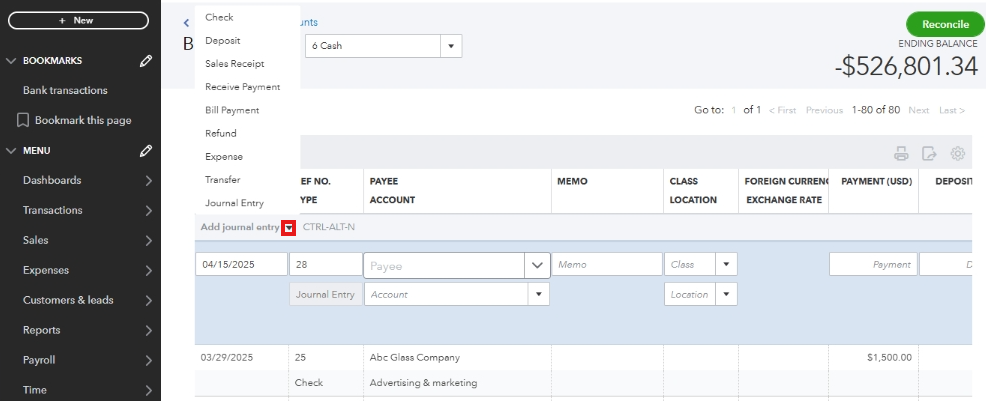The height and width of the screenshot is (401, 986).
Task: Edit menu with the pencil icon
Action: pos(146,151)
